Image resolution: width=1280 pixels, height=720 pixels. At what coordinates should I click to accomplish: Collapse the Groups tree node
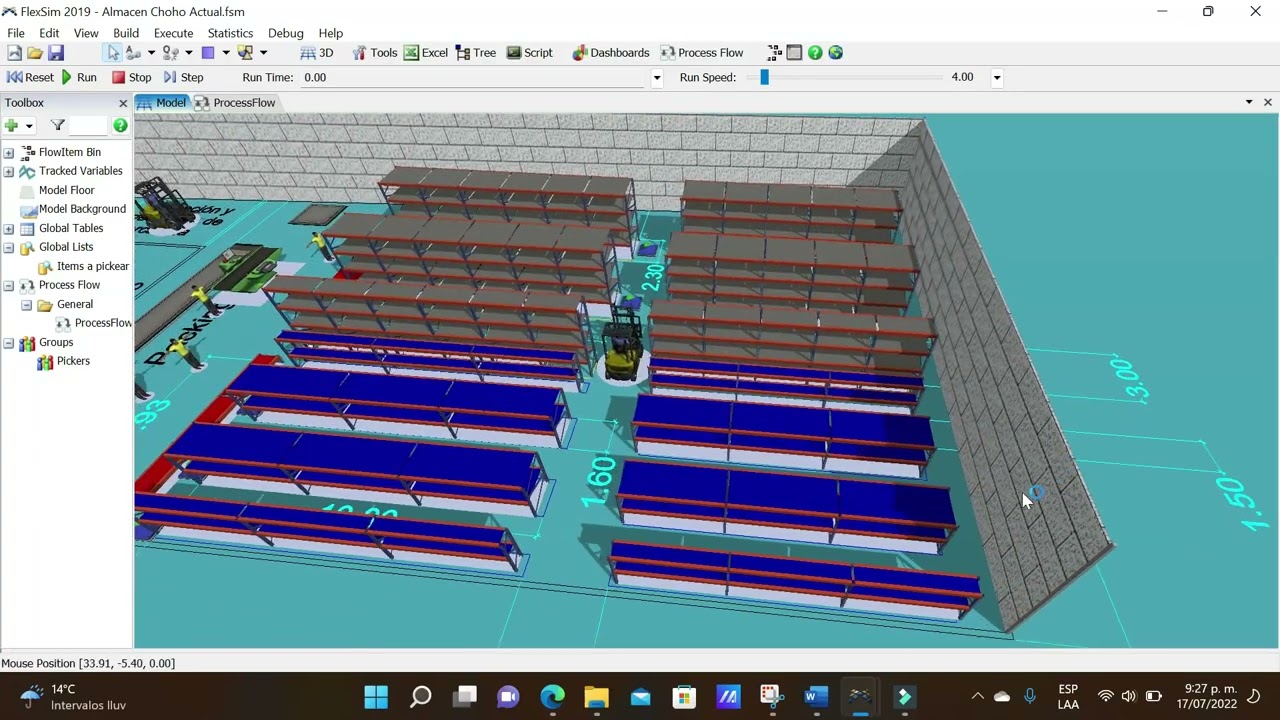click(9, 343)
